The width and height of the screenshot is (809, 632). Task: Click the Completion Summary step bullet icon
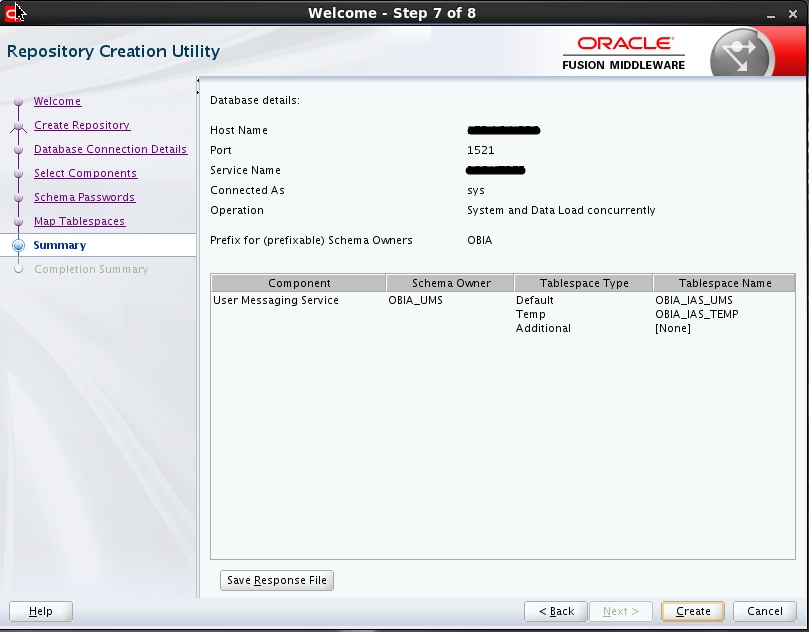coord(19,269)
